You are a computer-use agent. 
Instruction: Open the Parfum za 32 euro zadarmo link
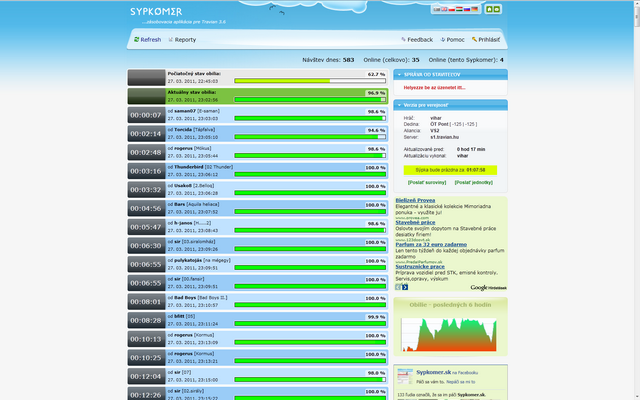[431, 244]
